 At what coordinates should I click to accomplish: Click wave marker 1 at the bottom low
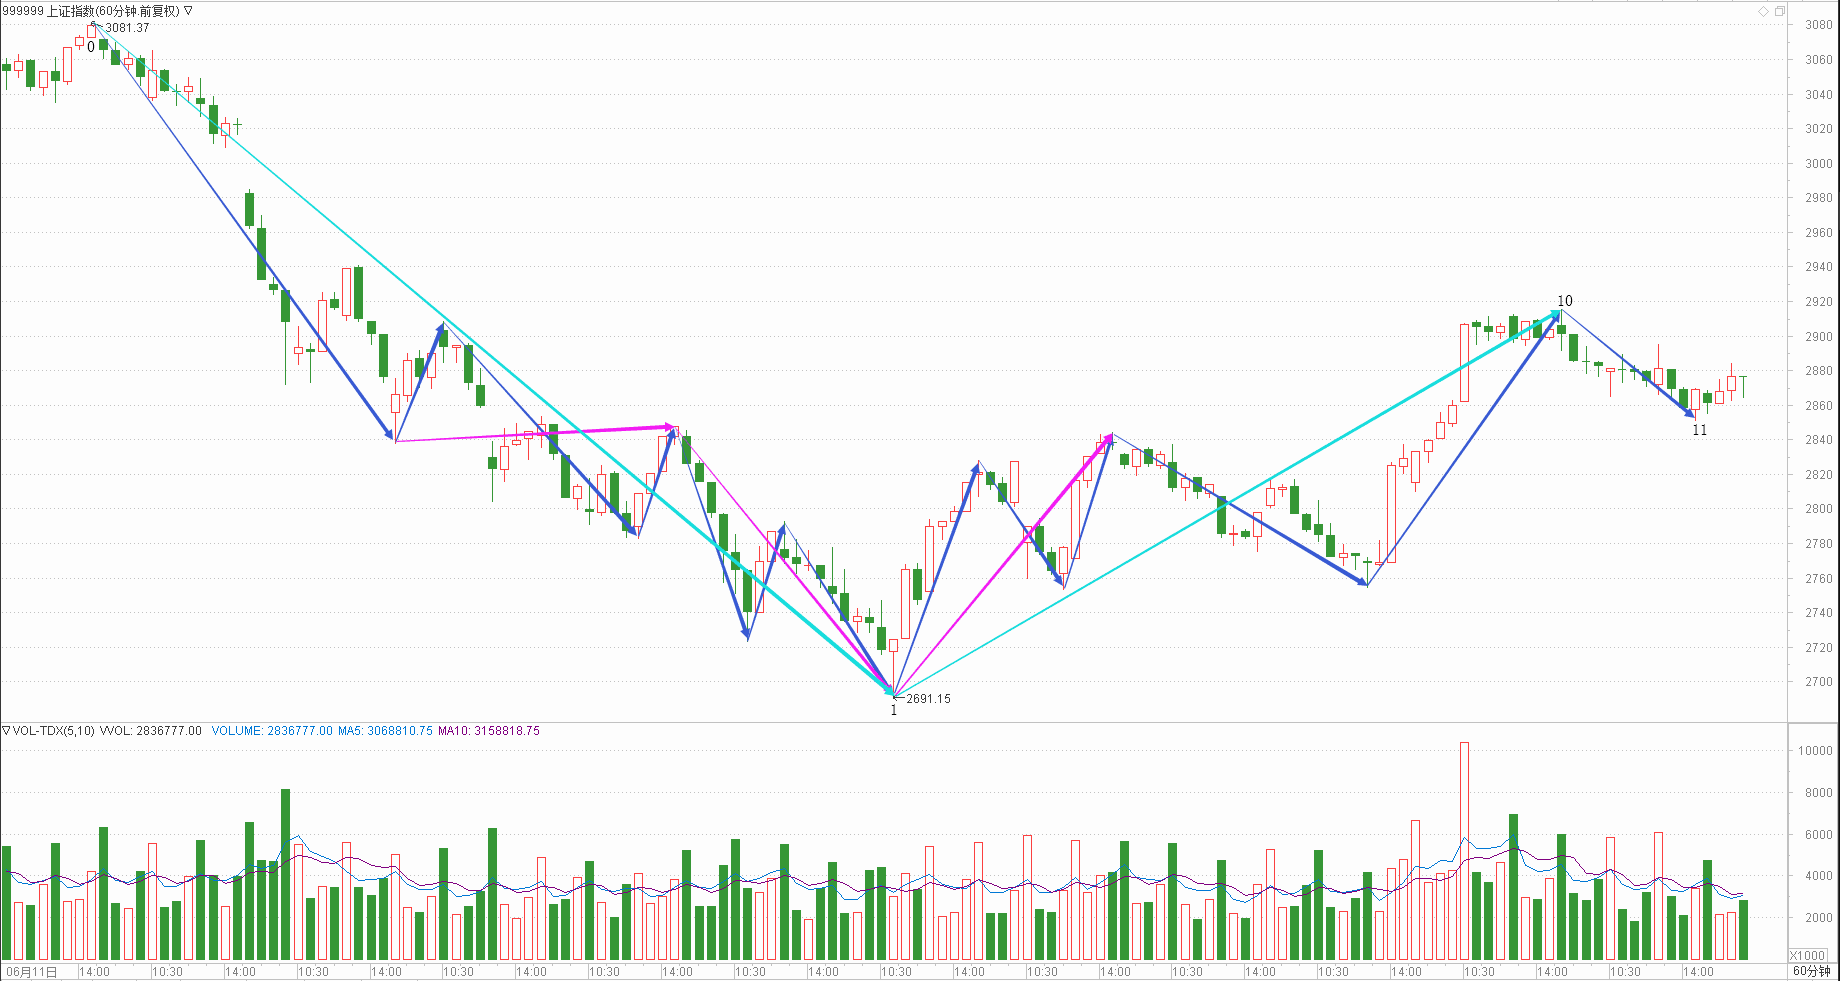tap(894, 711)
